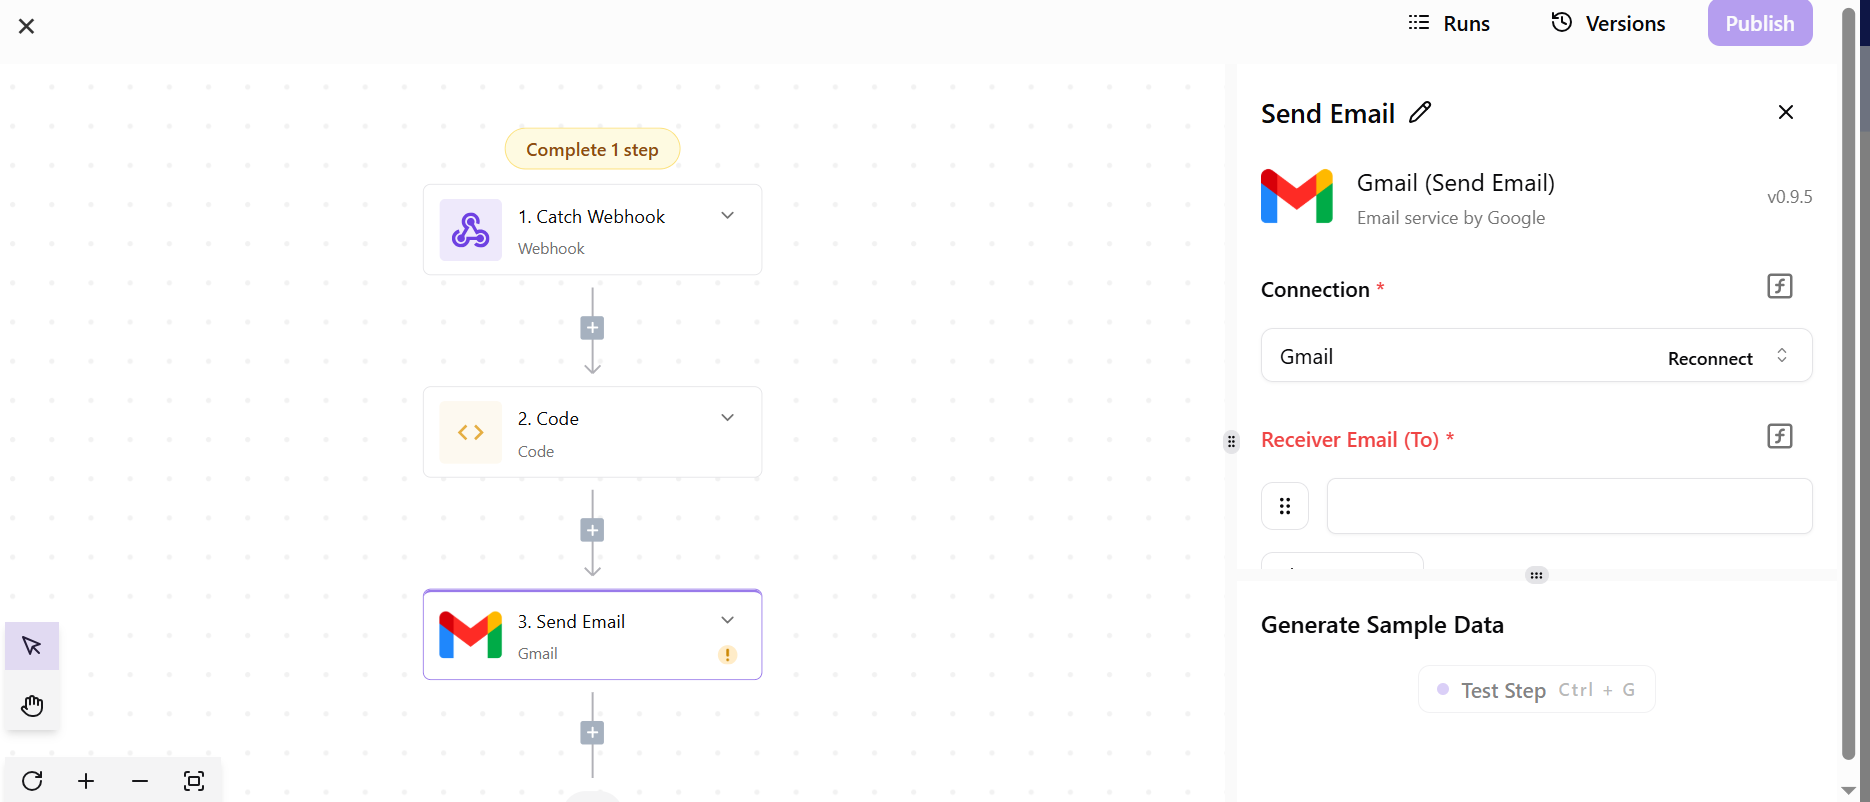
Task: Expand the Catch Webhook step chevron
Action: pyautogui.click(x=728, y=216)
